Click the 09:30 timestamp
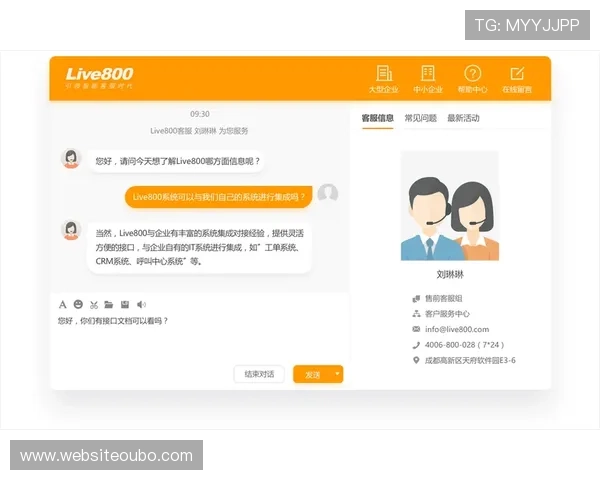Image resolution: width=600 pixels, height=480 pixels. (x=200, y=114)
